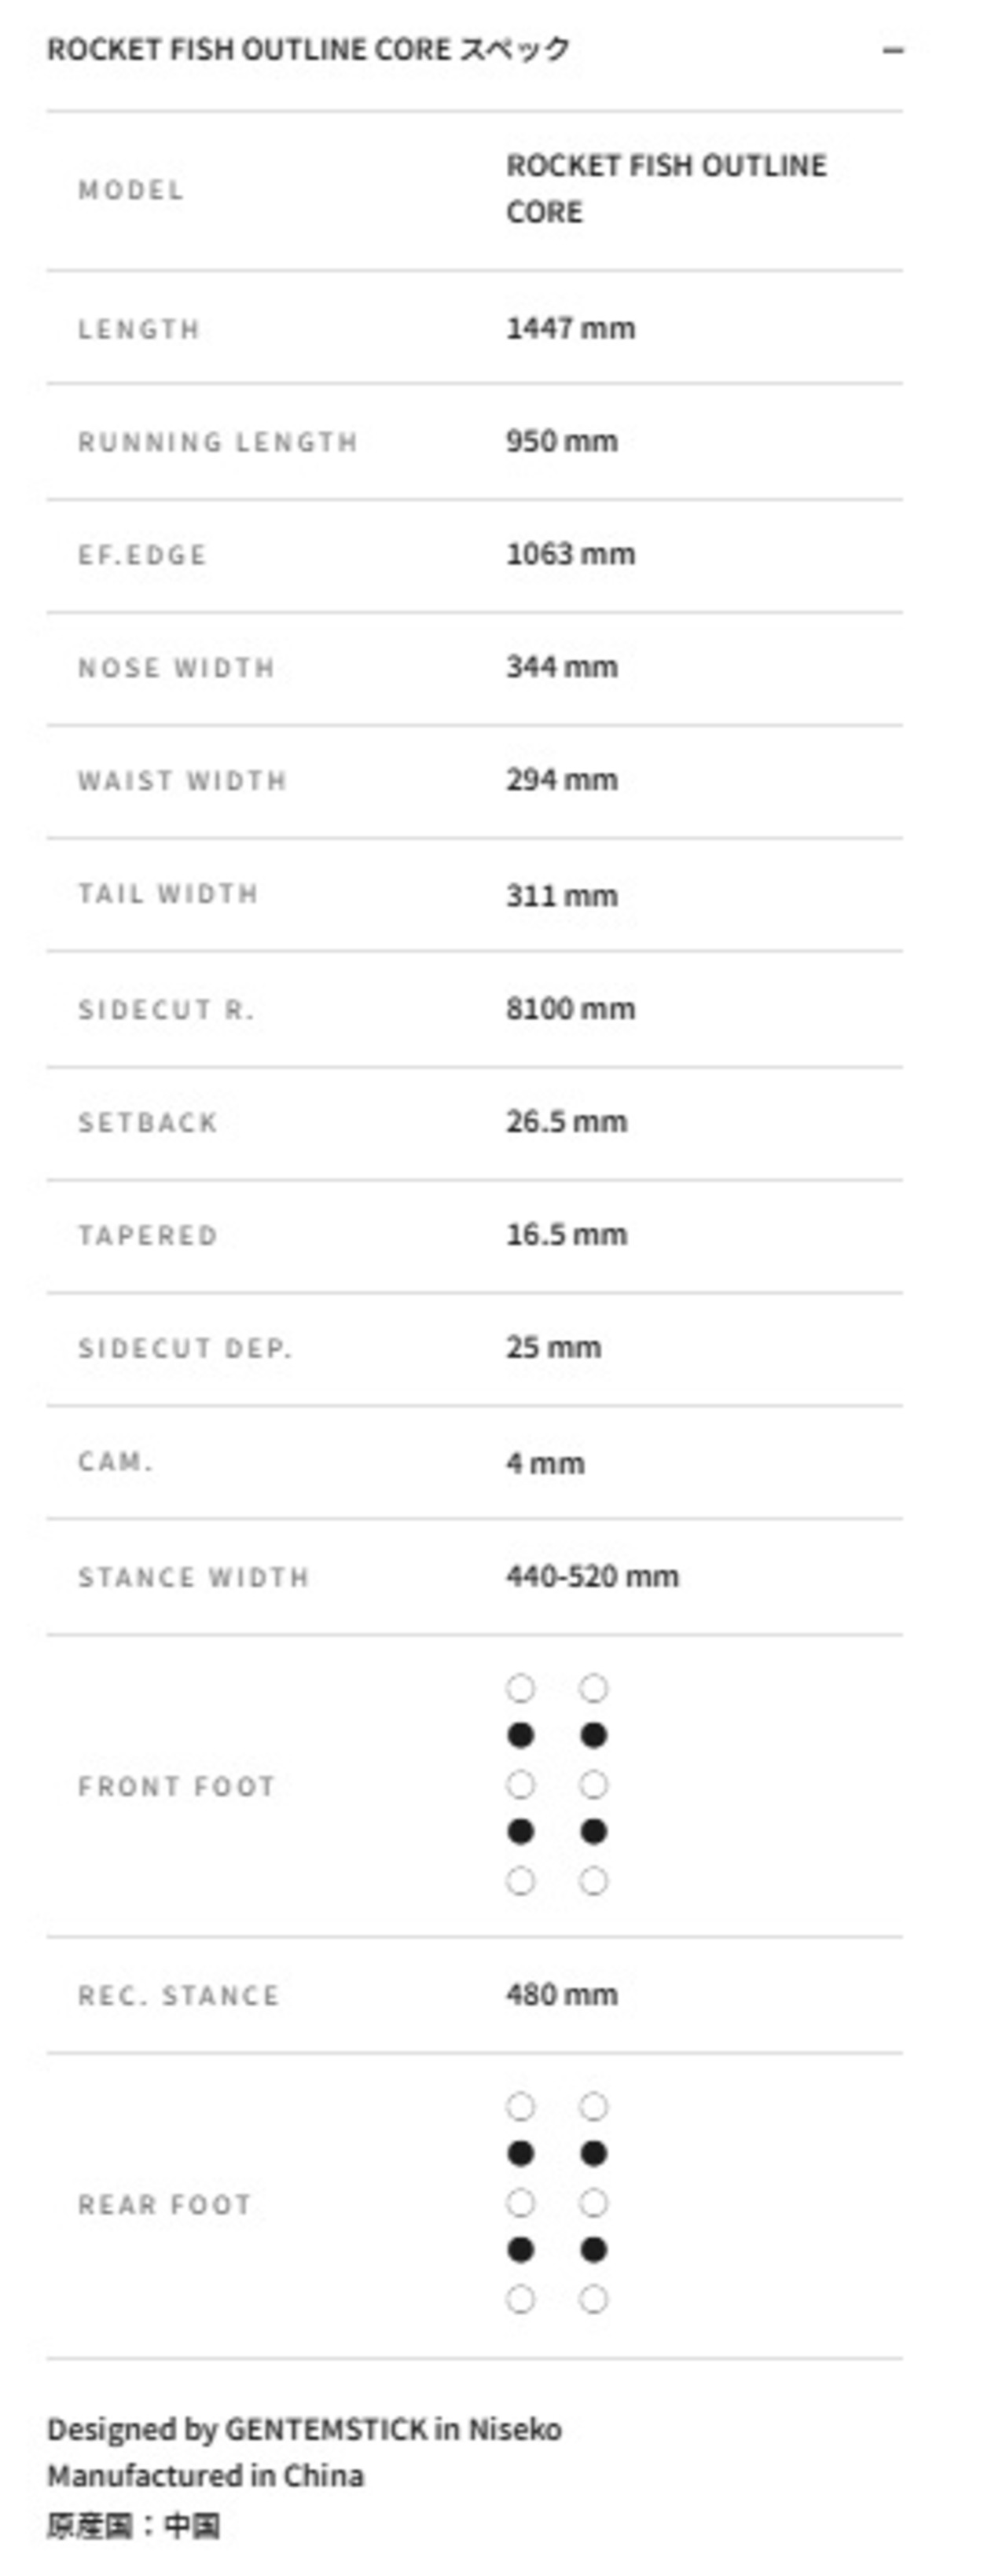1006x2576 pixels.
Task: Click bottom-left empty circle in REAR FOOT pattern
Action: click(x=520, y=2299)
